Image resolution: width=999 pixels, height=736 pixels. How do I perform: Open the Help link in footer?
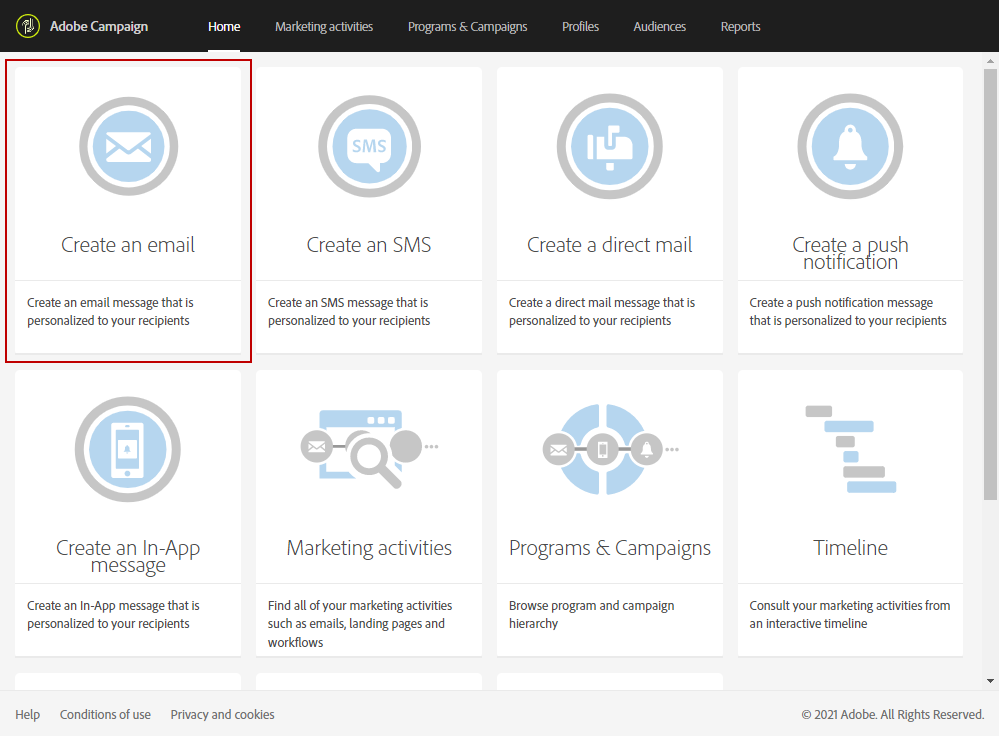point(27,714)
